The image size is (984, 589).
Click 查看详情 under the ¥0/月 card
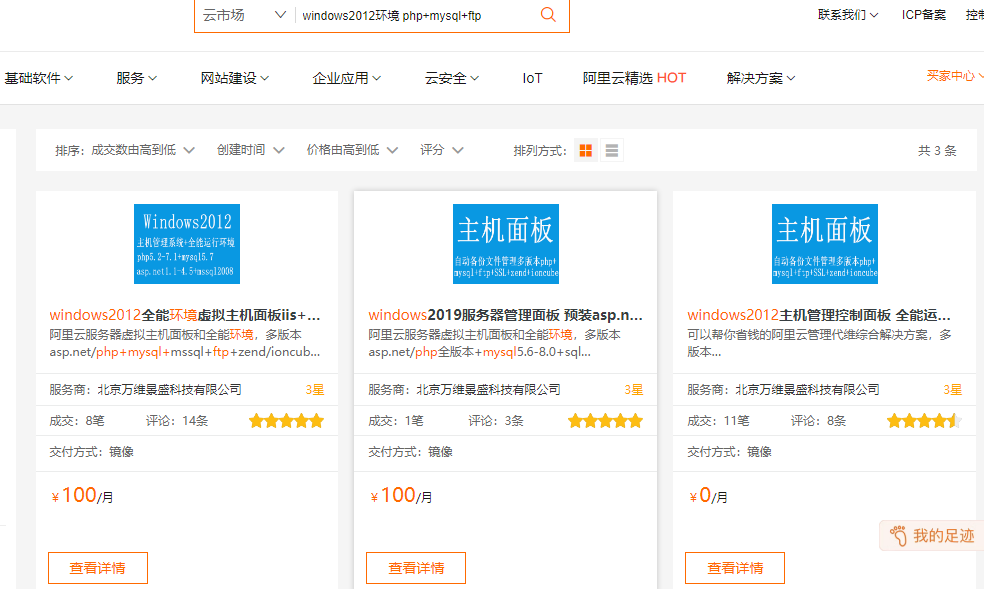point(735,568)
